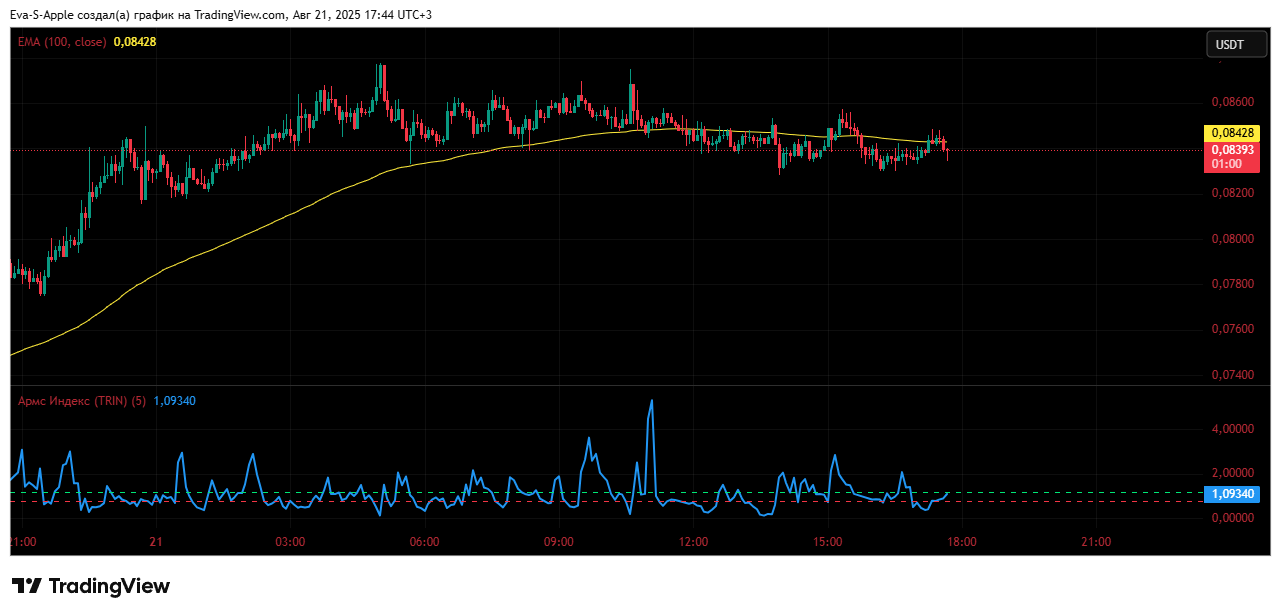Click the 18:00 time axis label
Viewport: 1281px width, 616px height.
coord(961,542)
